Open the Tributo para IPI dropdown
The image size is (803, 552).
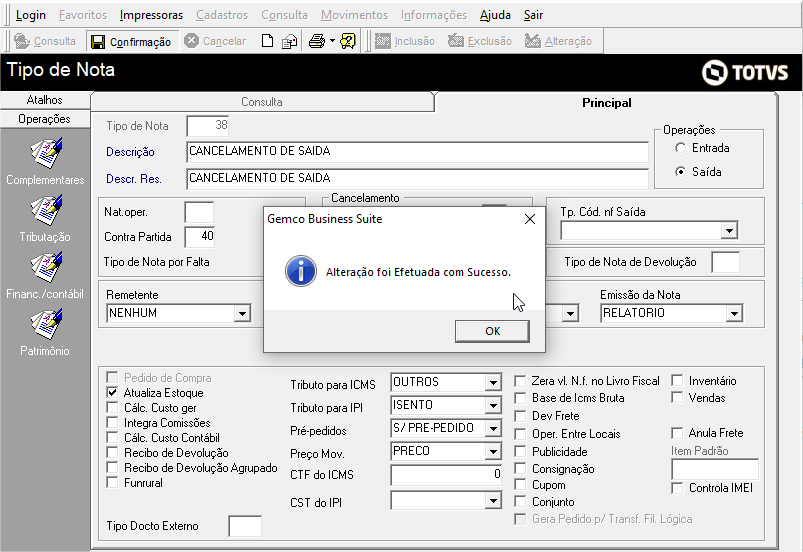(x=493, y=406)
